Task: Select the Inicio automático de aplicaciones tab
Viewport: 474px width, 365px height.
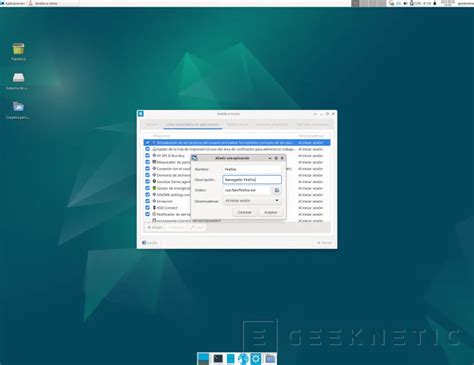Action: pos(193,125)
